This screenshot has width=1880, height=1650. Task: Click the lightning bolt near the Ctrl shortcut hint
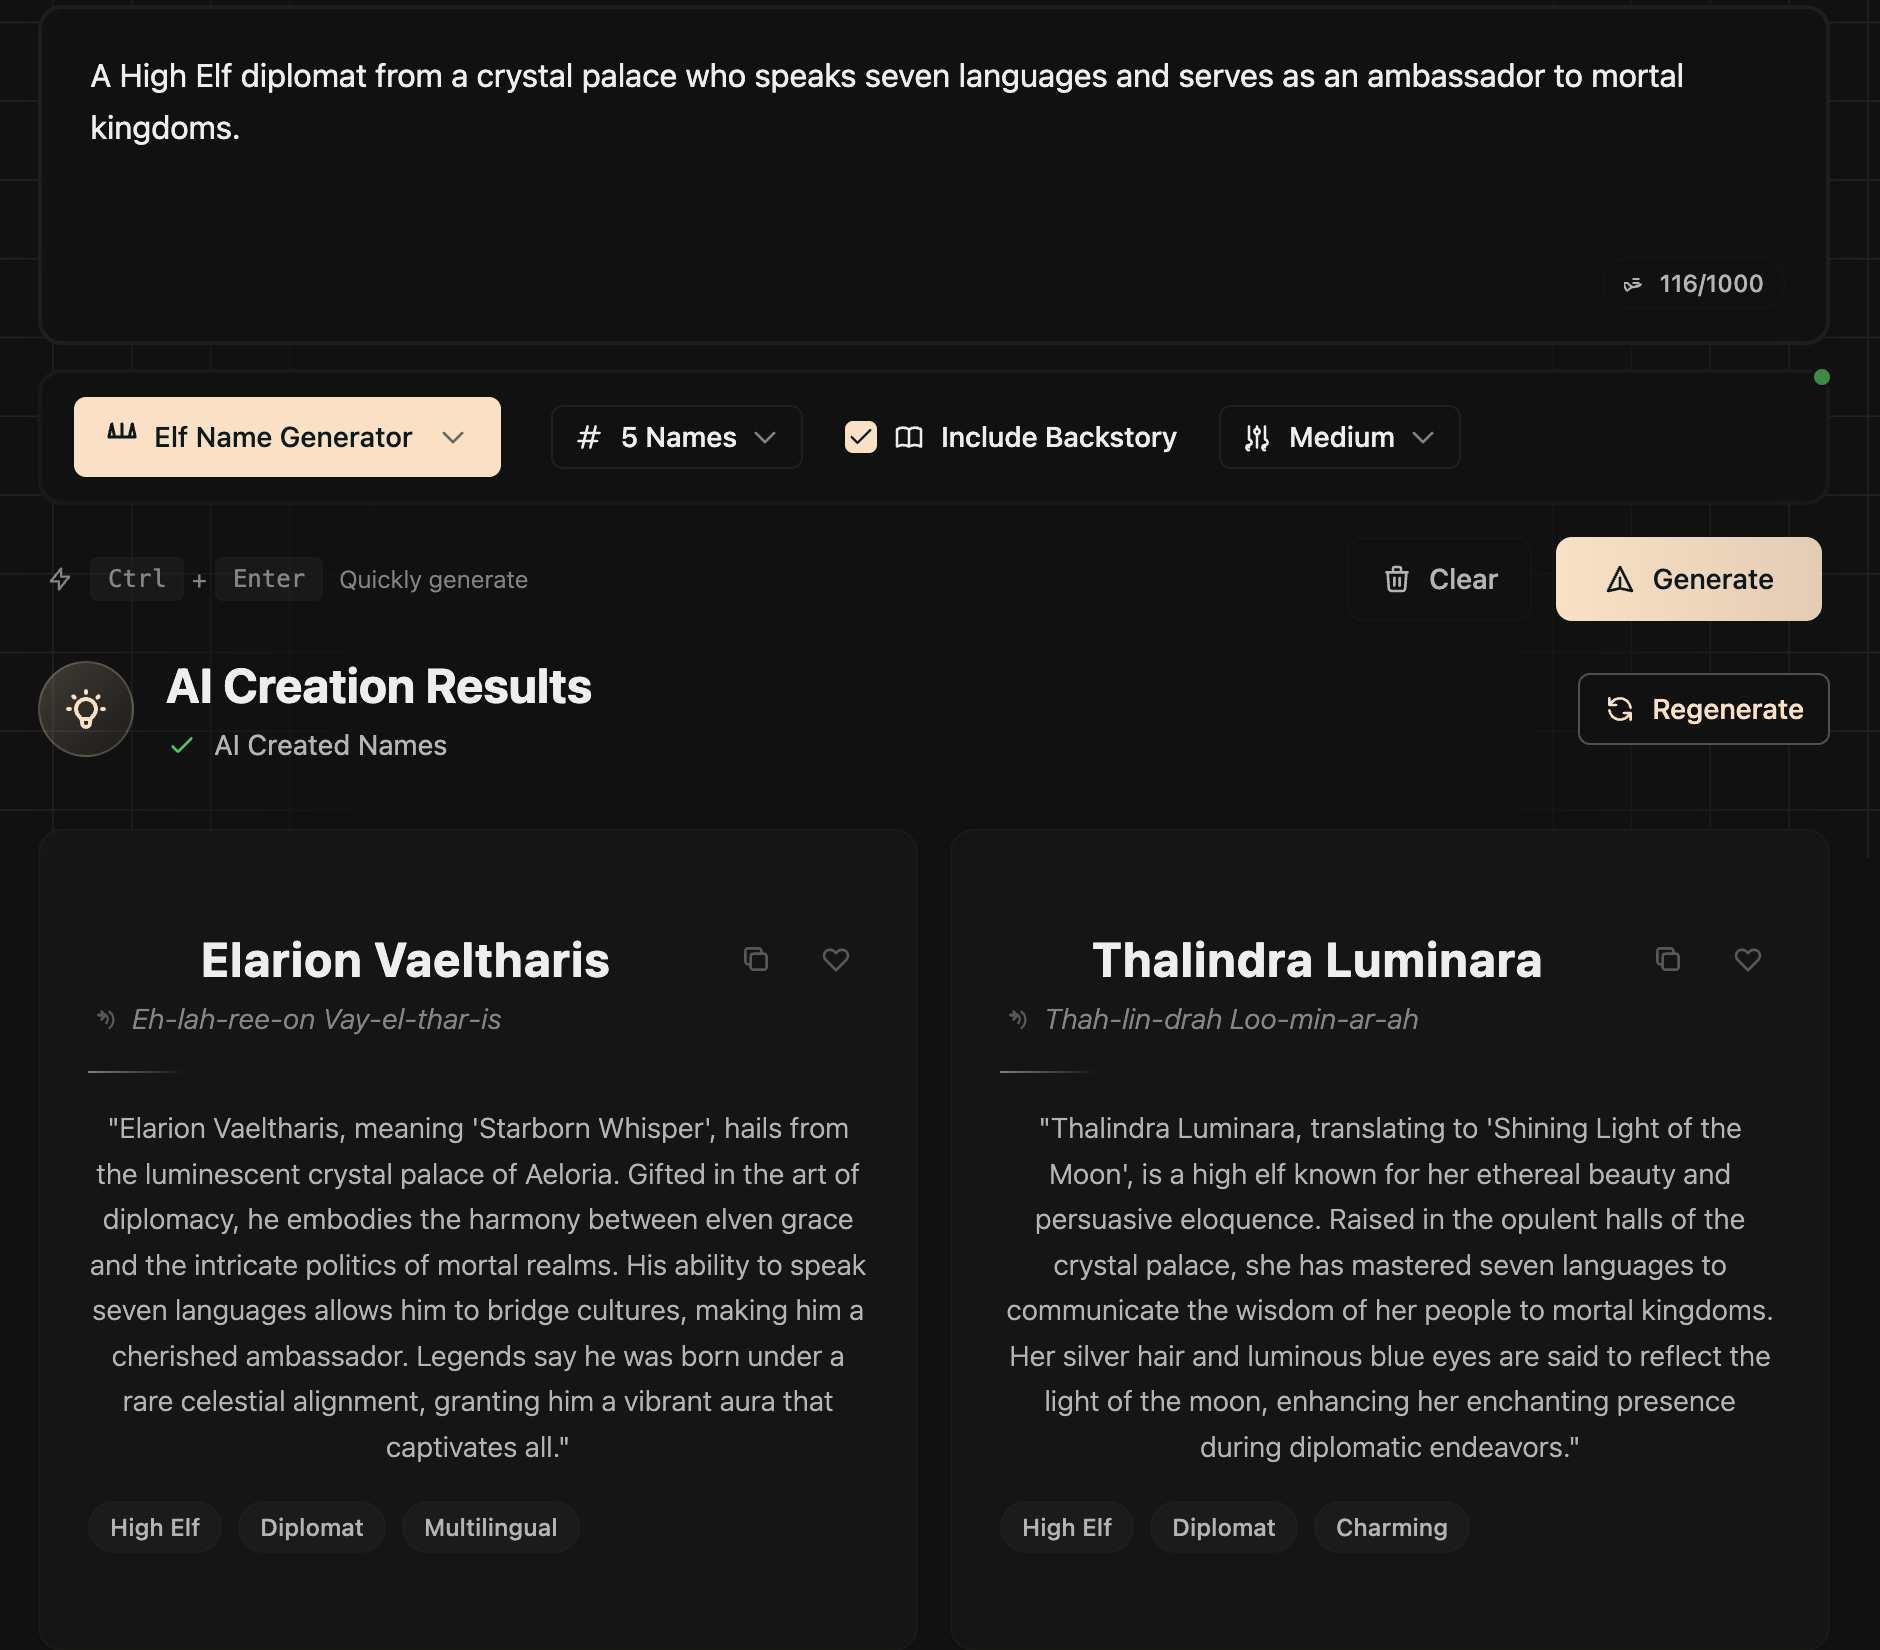tap(62, 579)
